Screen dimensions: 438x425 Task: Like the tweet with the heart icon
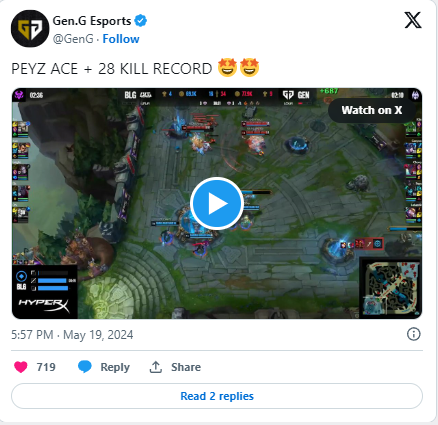tap(21, 367)
